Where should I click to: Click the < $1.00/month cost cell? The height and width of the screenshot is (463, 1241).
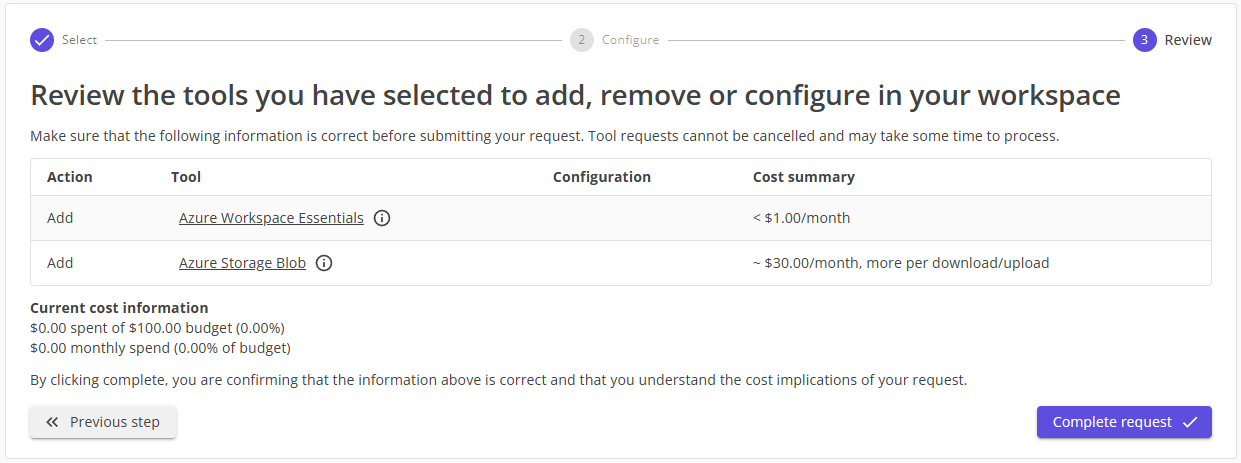click(x=801, y=218)
